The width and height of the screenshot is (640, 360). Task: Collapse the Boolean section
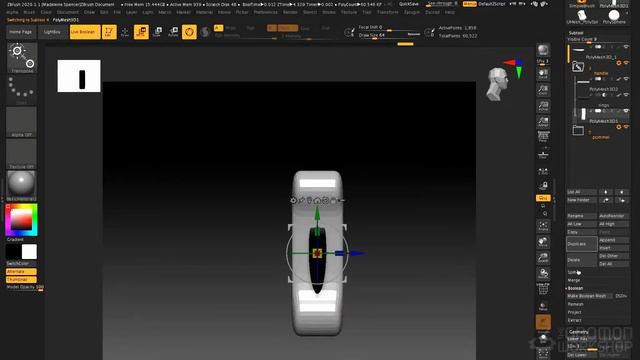tap(575, 288)
